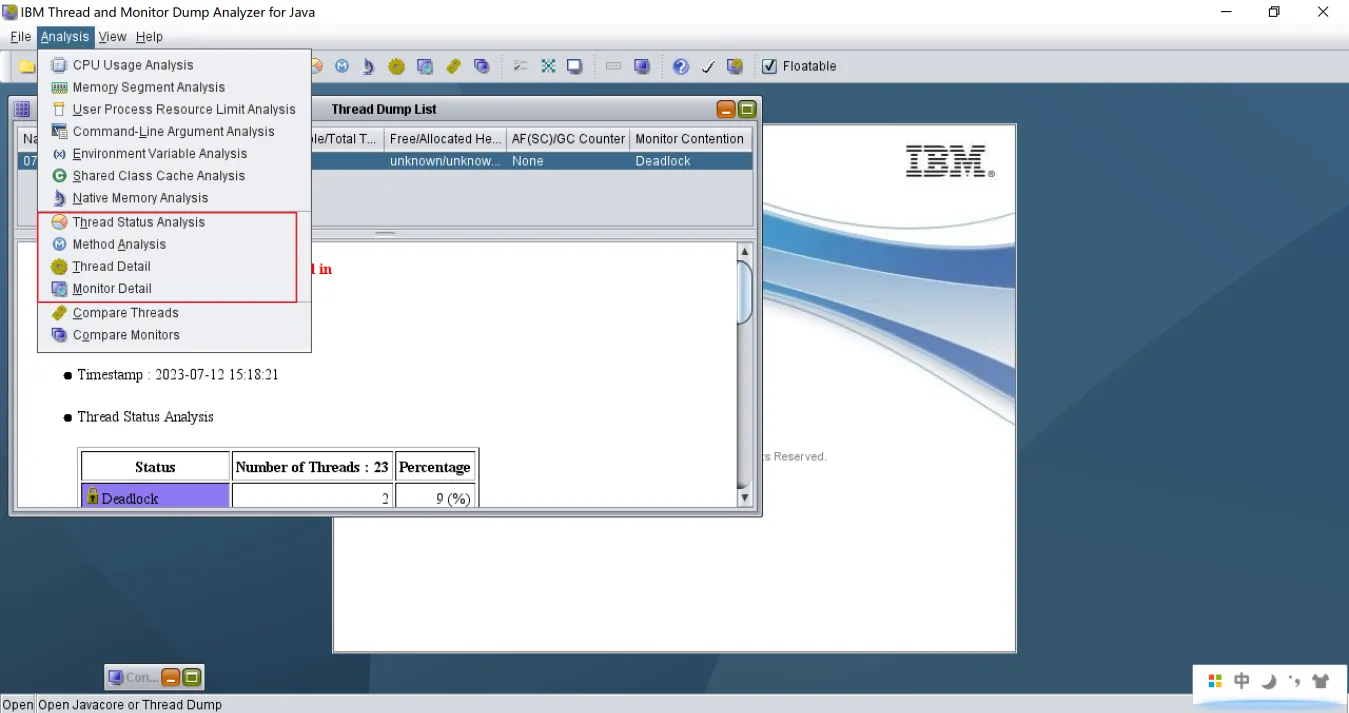Open the View menu
The width and height of the screenshot is (1349, 713).
[x=112, y=37]
